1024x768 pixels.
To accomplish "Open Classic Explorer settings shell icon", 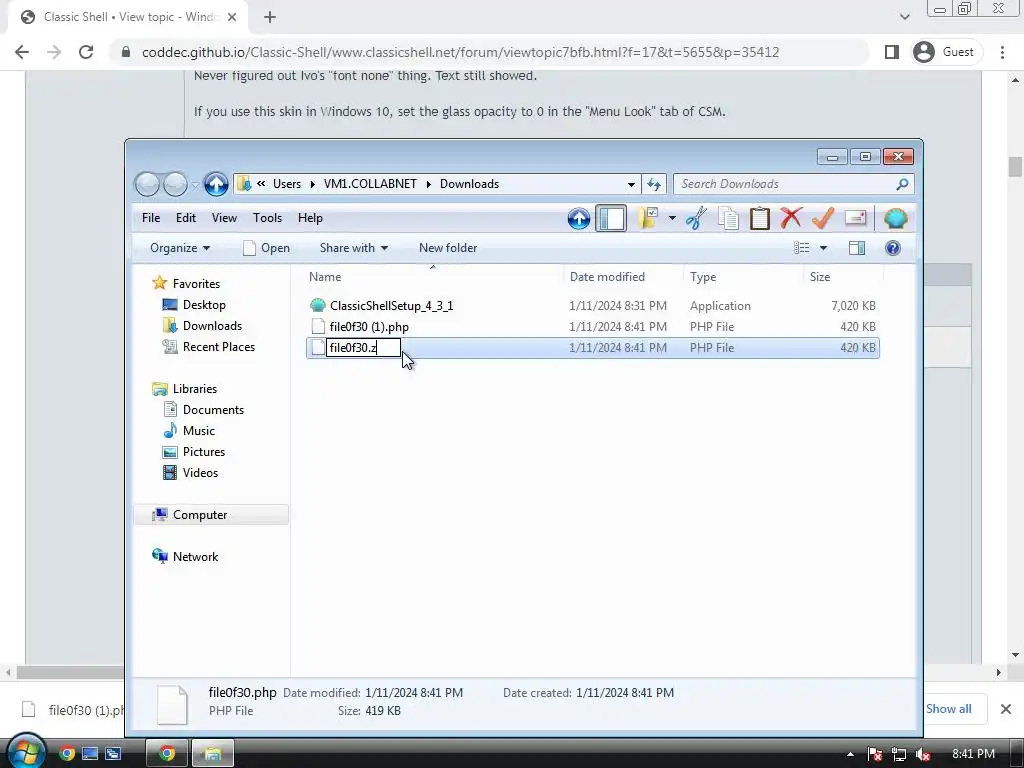I will pyautogui.click(x=895, y=218).
